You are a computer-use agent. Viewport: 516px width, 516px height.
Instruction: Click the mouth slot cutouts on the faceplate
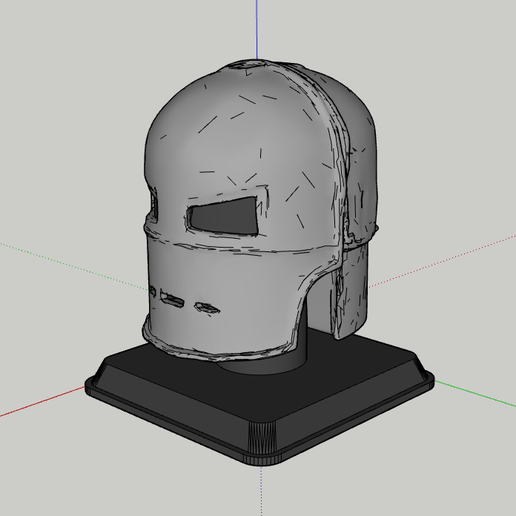(185, 301)
